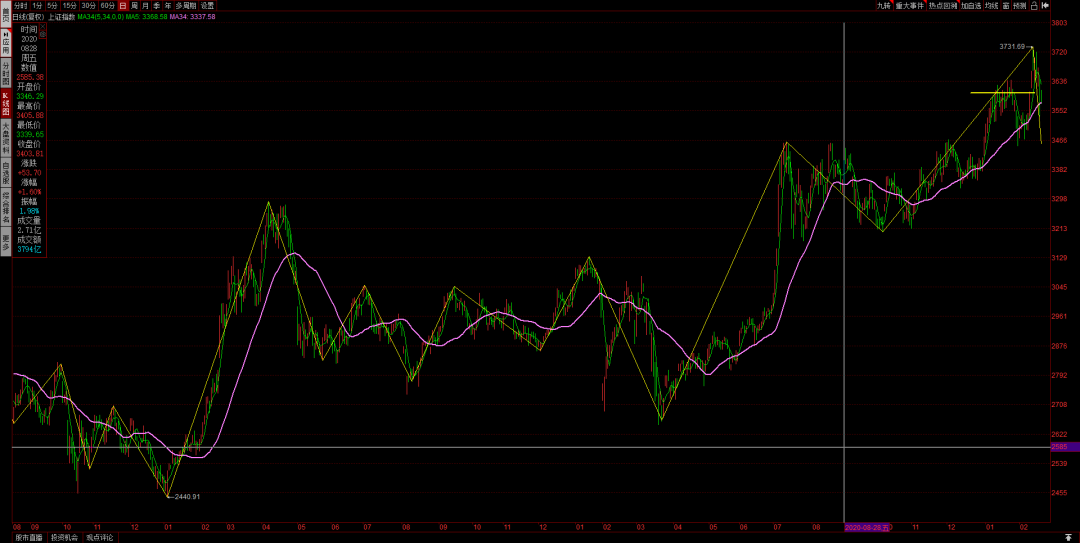Select the 60分 period button
The width and height of the screenshot is (1080, 543).
click(x=107, y=6)
